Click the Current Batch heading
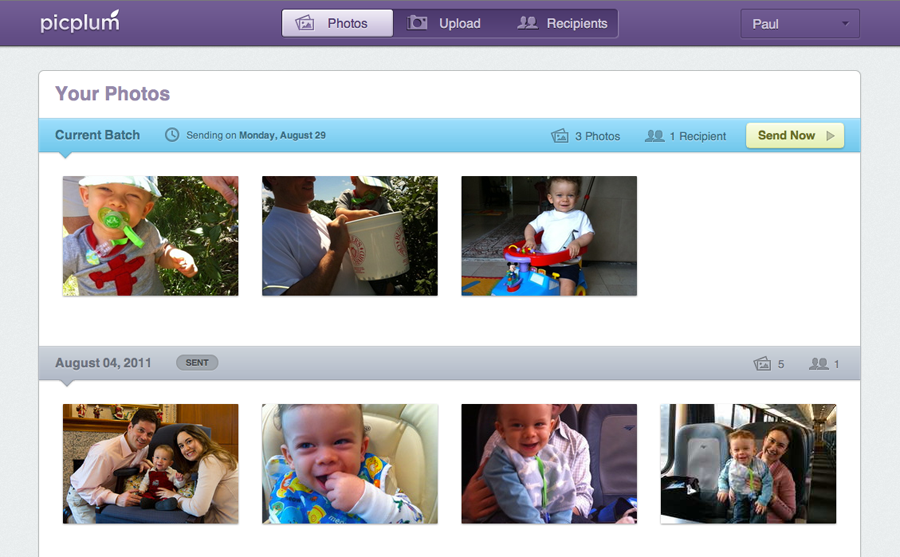Image resolution: width=900 pixels, height=557 pixels. click(x=98, y=135)
